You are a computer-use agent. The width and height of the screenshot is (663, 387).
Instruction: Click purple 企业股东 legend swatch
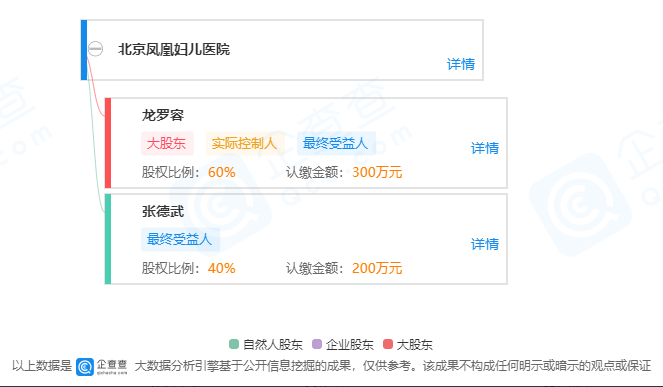tap(317, 344)
